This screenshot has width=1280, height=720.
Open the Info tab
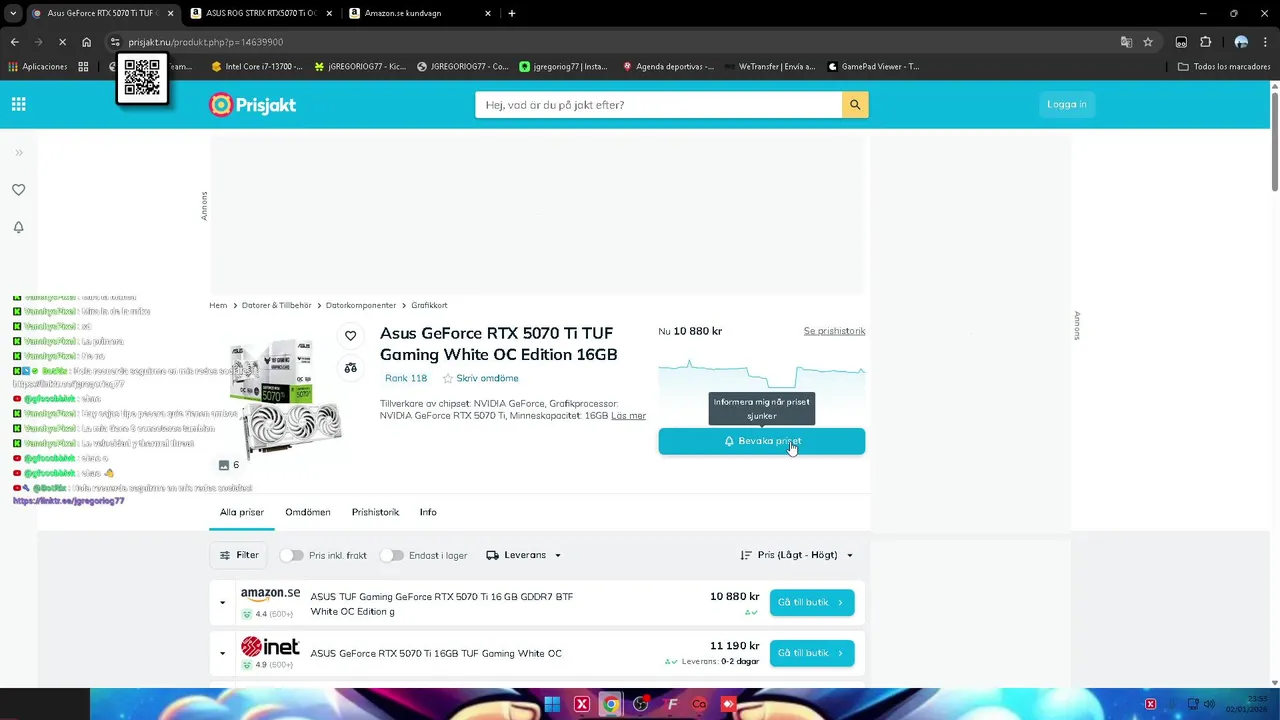click(428, 512)
